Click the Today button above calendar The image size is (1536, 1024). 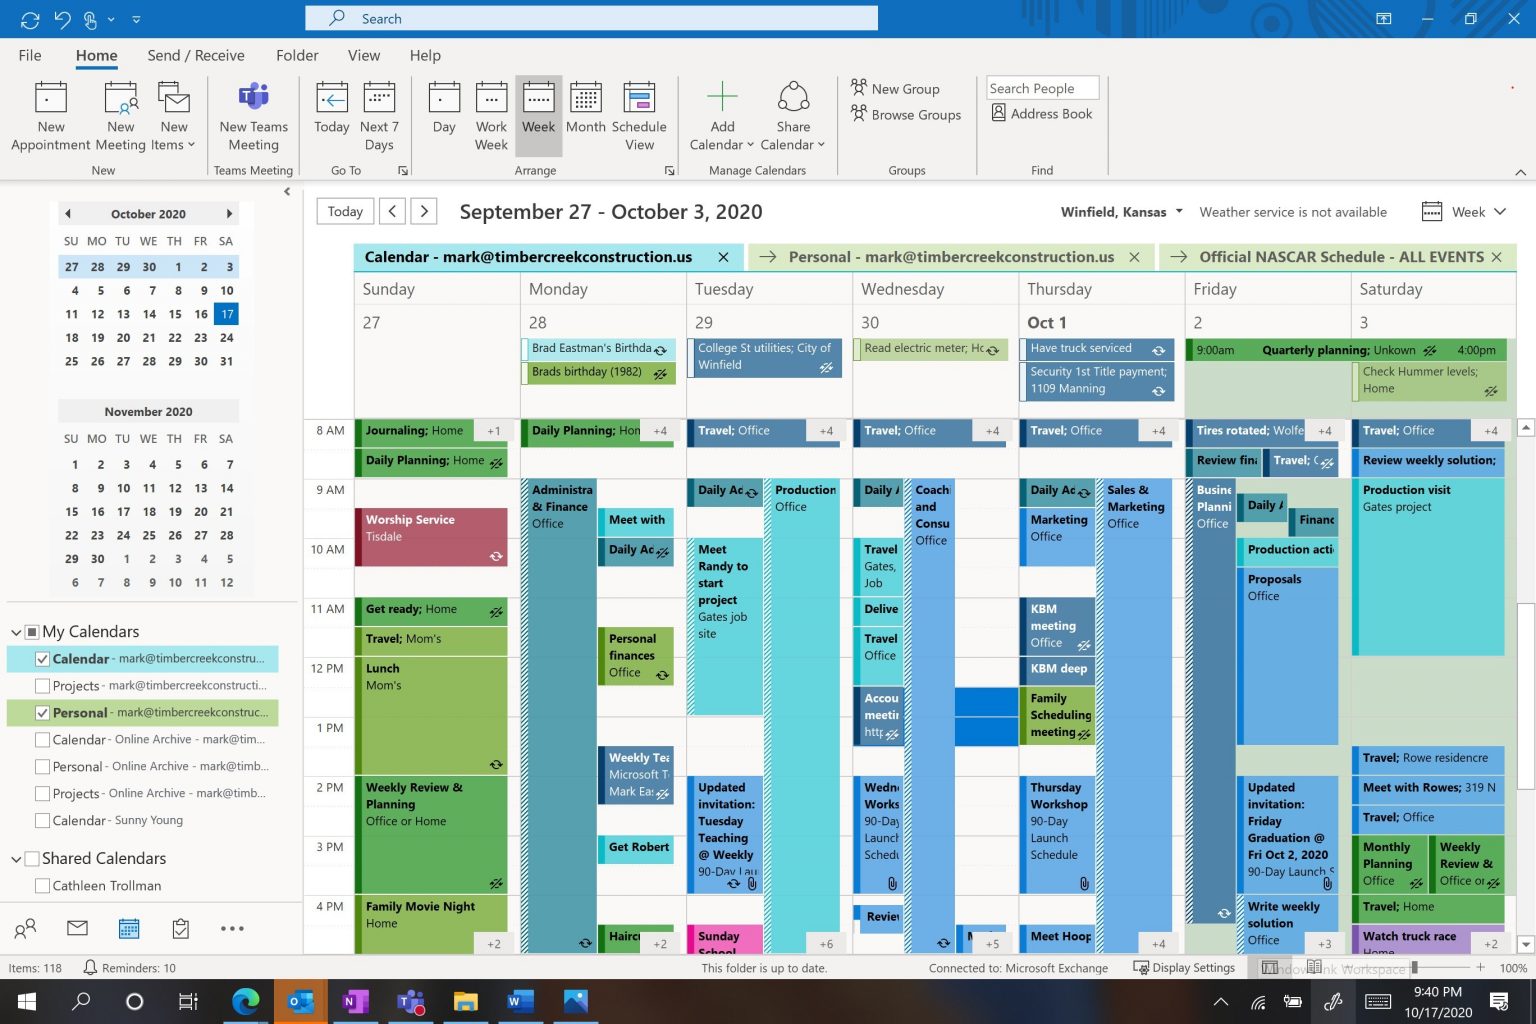pyautogui.click(x=345, y=211)
